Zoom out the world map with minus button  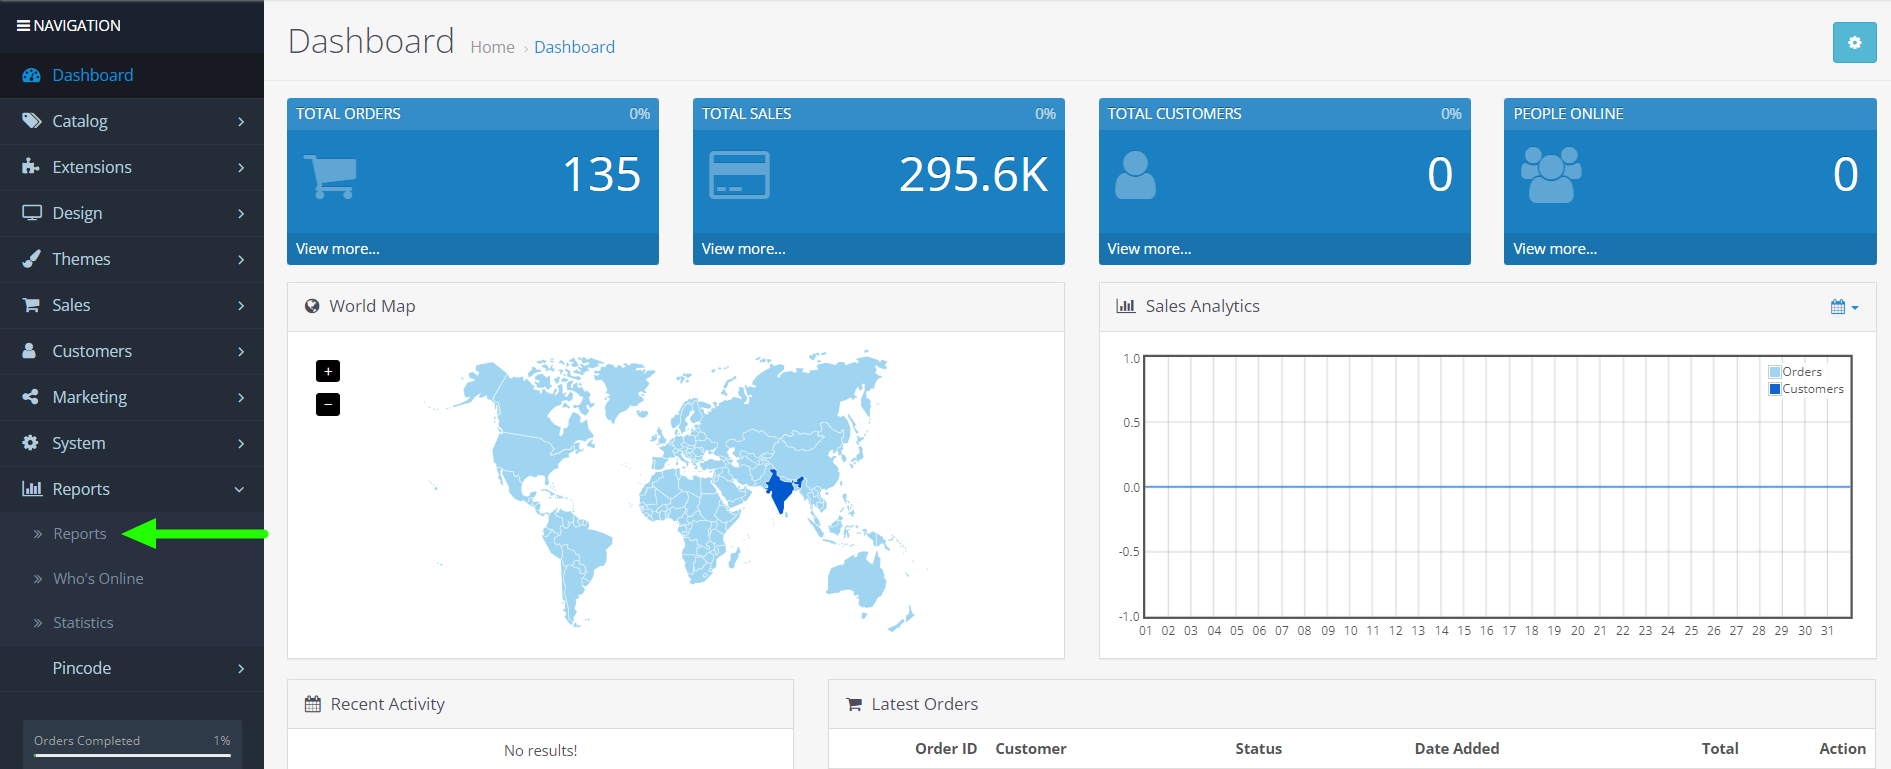pyautogui.click(x=328, y=404)
